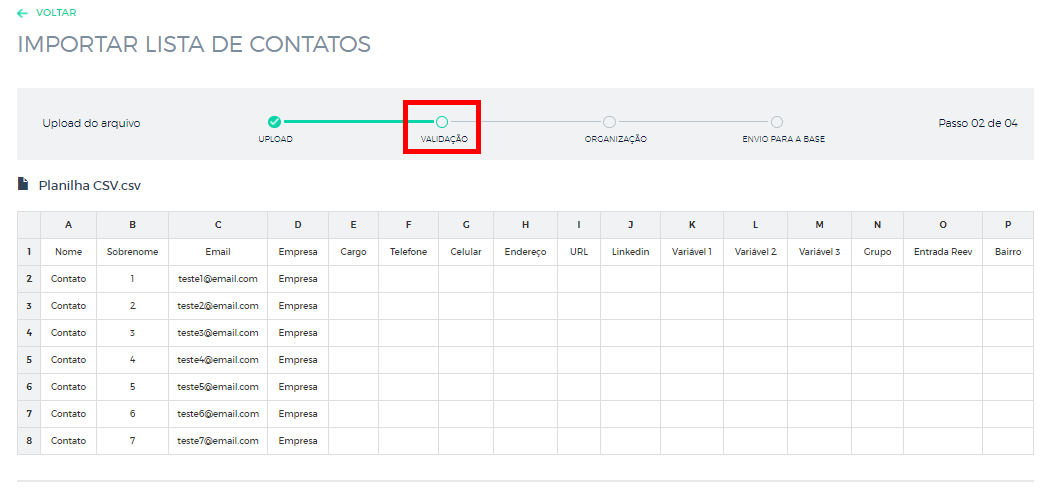Click the Nome header cell
Viewport: 1046px width, 491px height.
[x=69, y=252]
